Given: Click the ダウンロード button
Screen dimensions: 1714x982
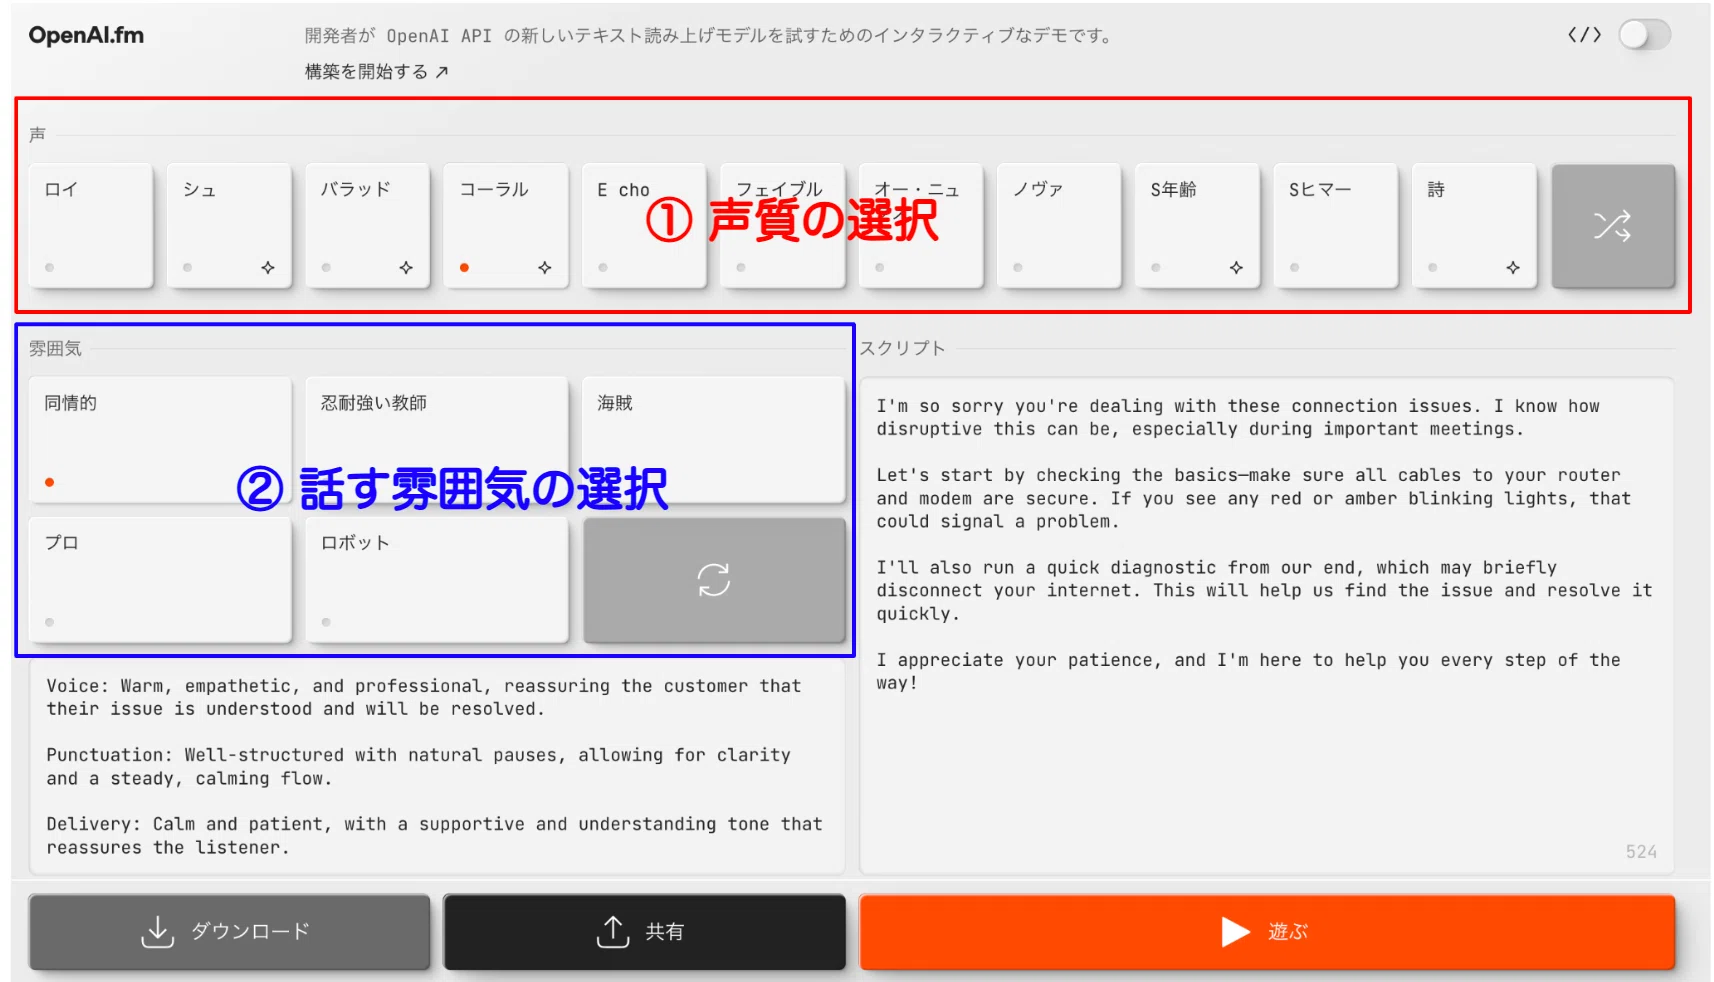Looking at the screenshot, I should pyautogui.click(x=229, y=932).
